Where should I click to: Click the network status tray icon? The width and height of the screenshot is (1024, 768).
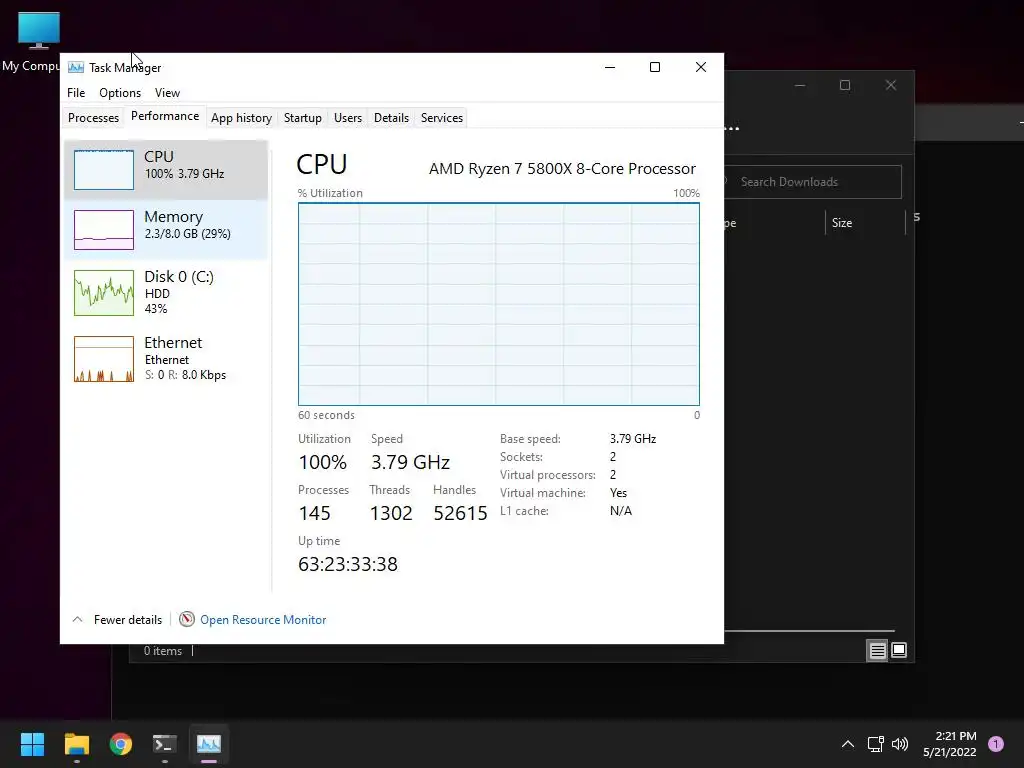(x=875, y=744)
